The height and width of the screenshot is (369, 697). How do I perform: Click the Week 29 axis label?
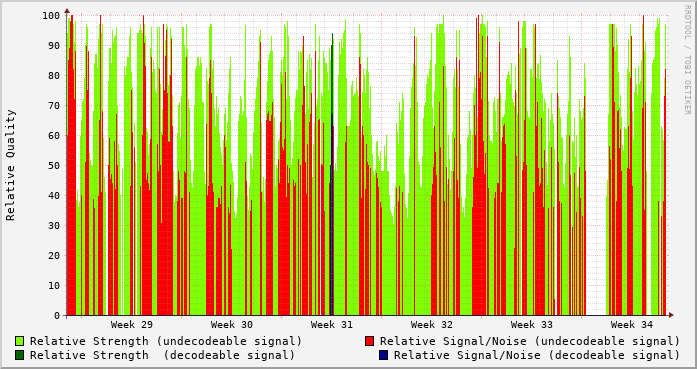pyautogui.click(x=132, y=325)
